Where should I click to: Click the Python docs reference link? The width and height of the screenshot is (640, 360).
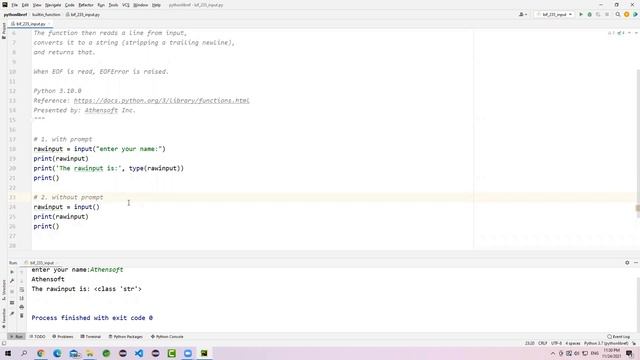coord(161,100)
